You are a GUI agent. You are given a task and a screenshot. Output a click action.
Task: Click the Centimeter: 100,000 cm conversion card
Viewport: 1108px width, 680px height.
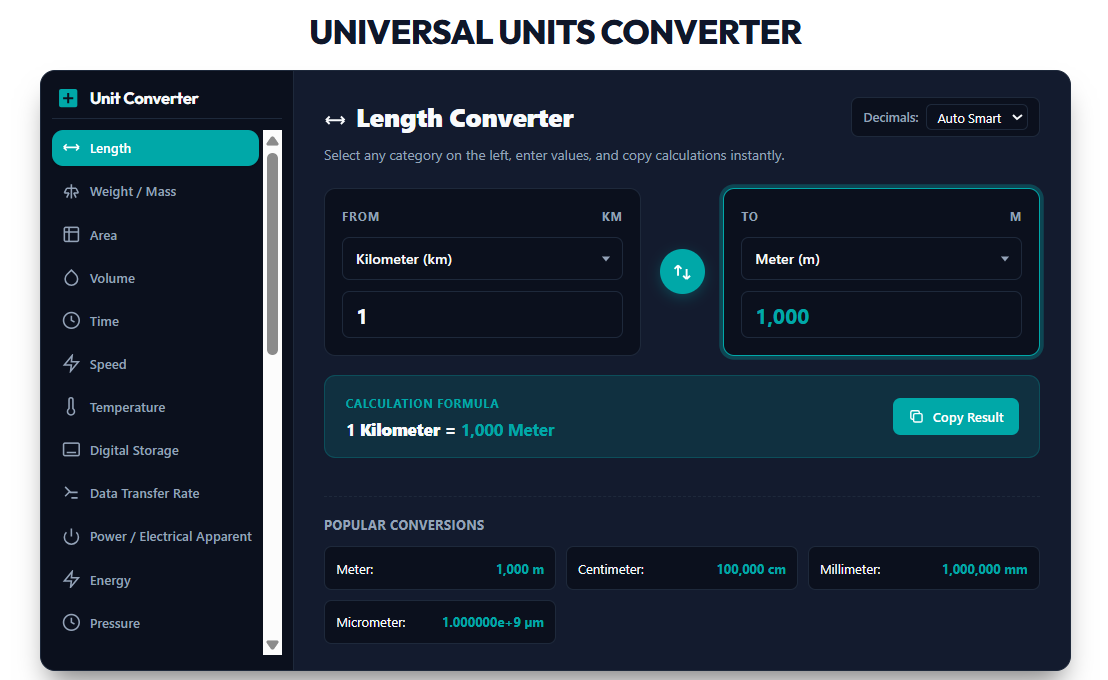681,568
